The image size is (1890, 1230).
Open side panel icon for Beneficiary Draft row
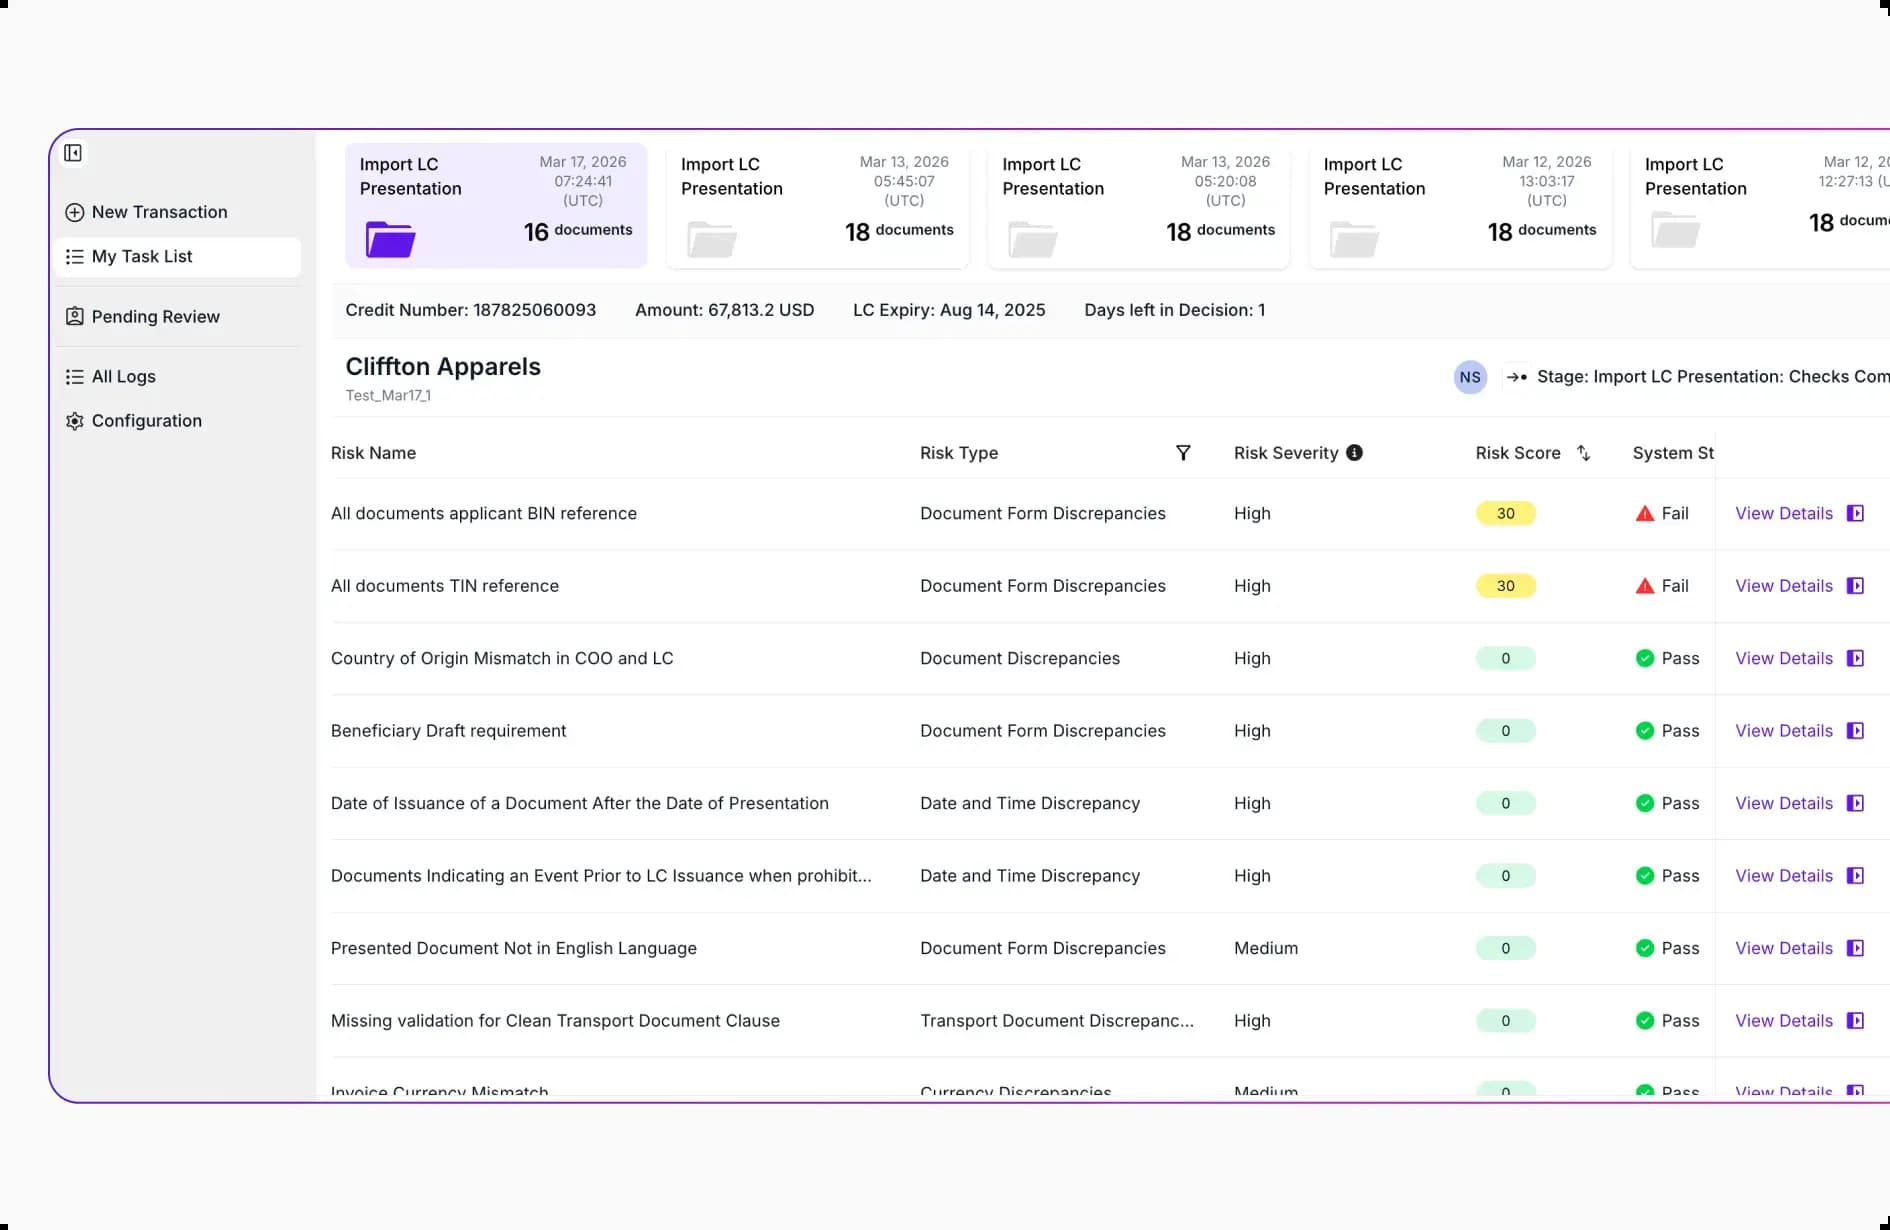(x=1855, y=731)
